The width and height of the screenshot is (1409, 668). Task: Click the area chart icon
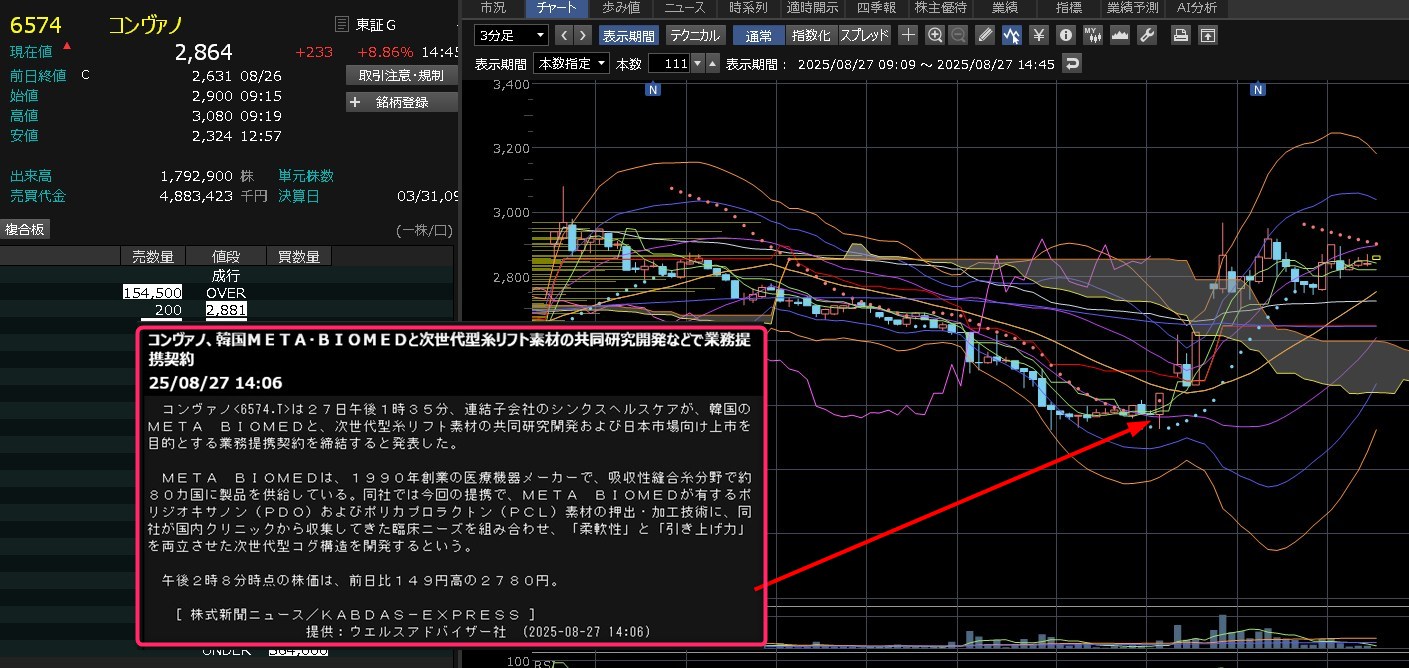click(x=1120, y=35)
